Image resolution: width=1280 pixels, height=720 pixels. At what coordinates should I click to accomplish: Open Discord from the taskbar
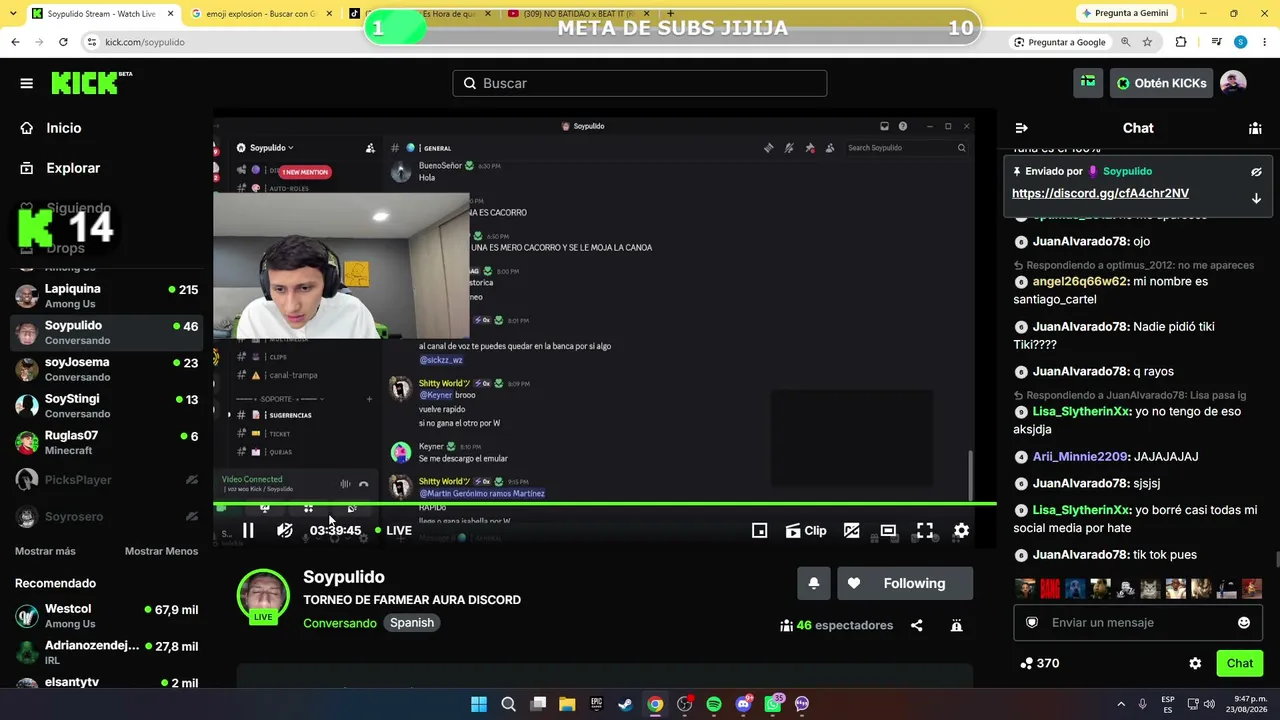coord(744,704)
